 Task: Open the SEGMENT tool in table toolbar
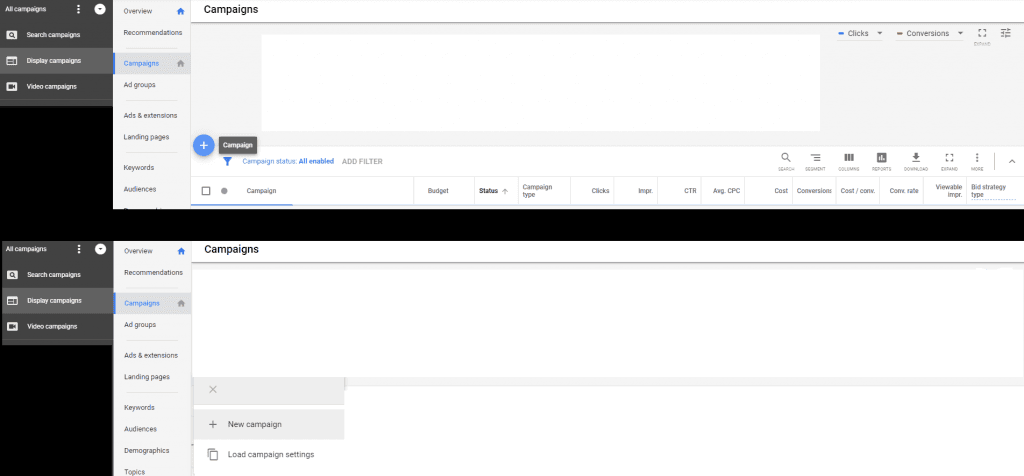[x=815, y=158]
